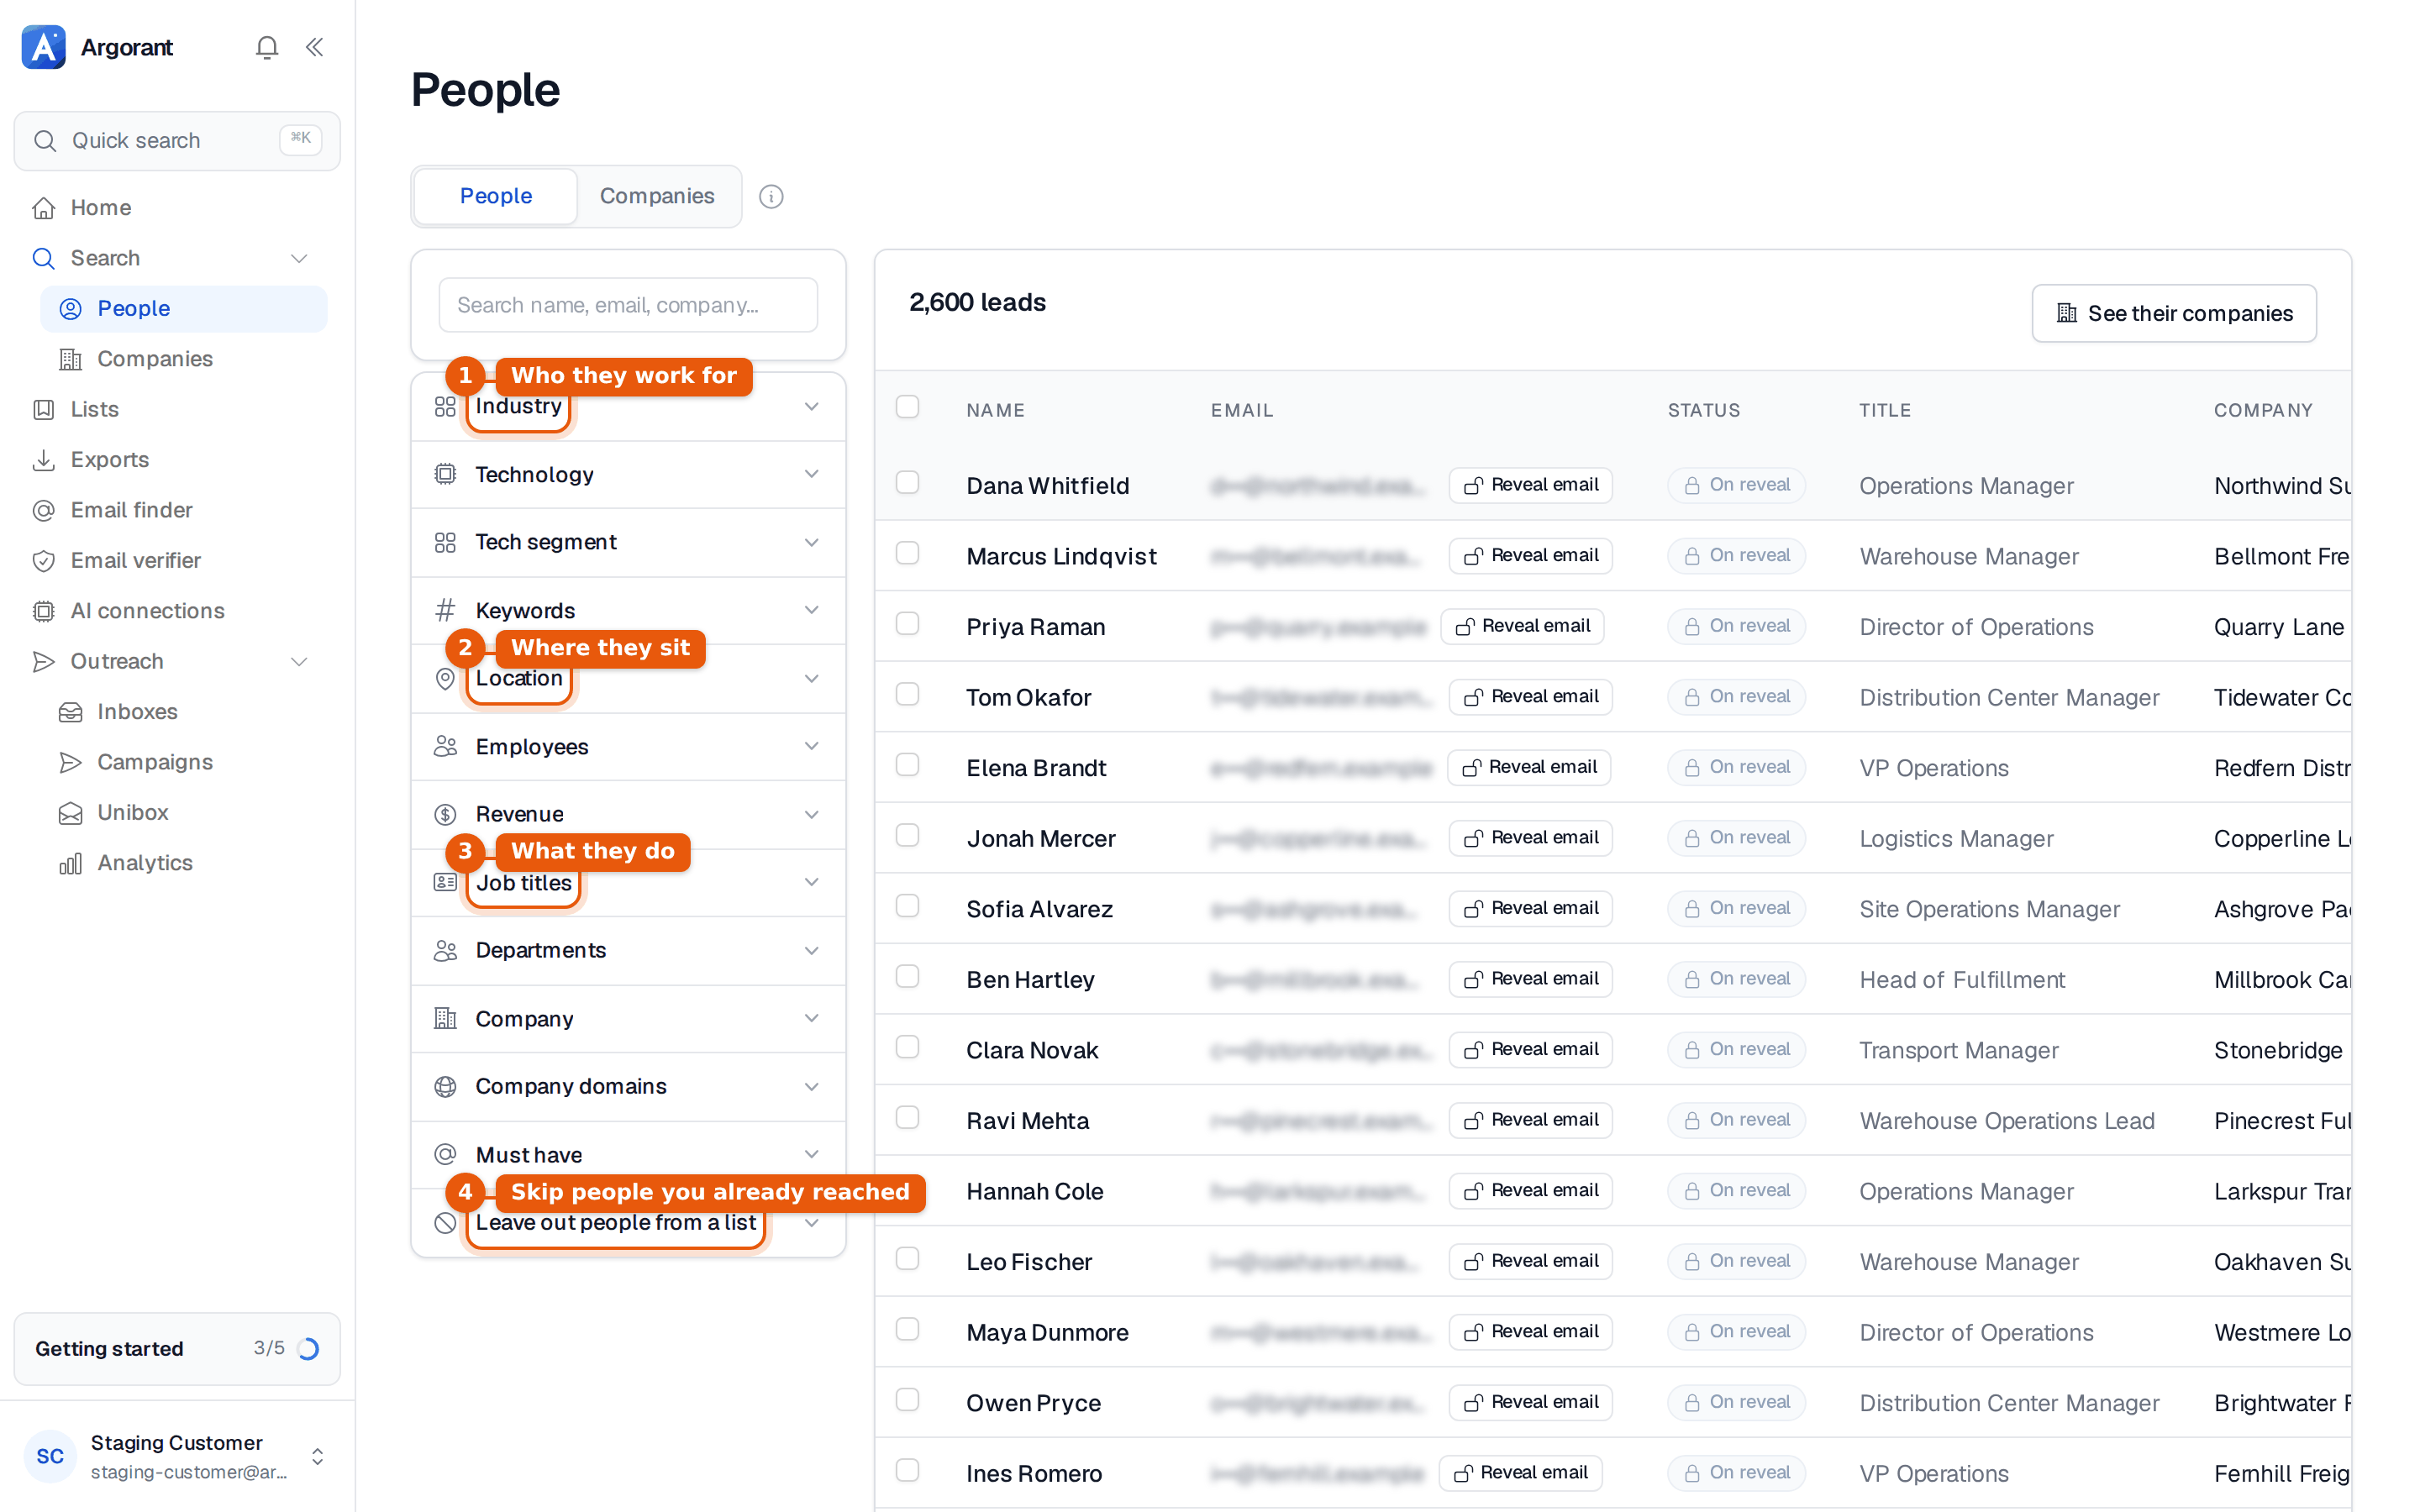Click the Unibox envelope icon
2420x1512 pixels.
pyautogui.click(x=70, y=813)
